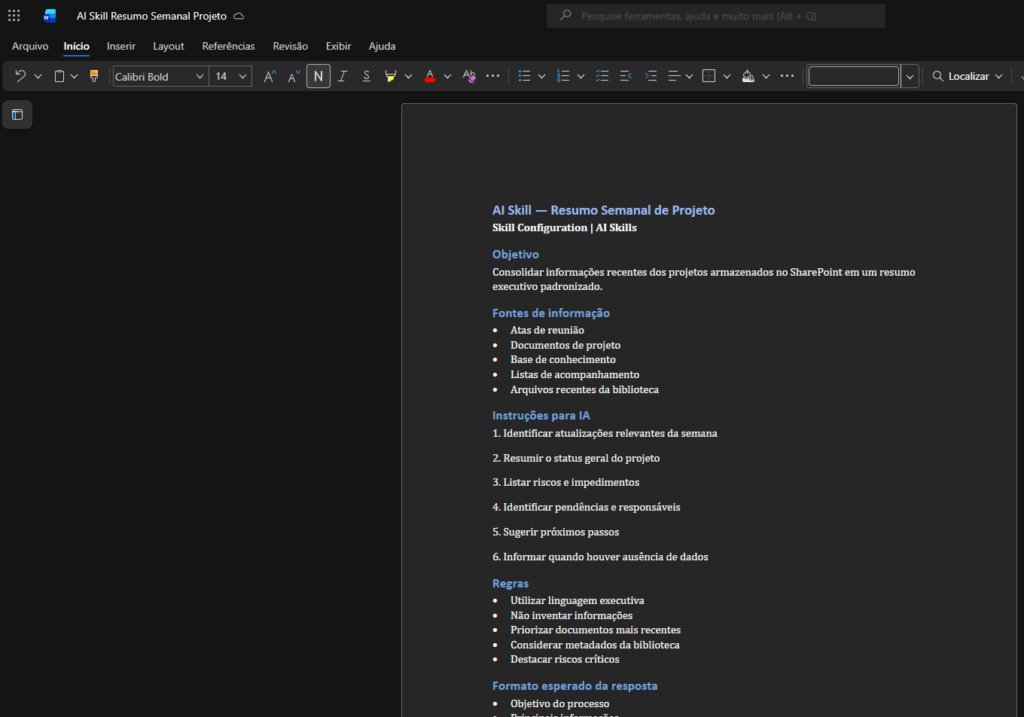Viewport: 1024px width, 717px height.
Task: Open the font color options dropdown
Action: (447, 76)
